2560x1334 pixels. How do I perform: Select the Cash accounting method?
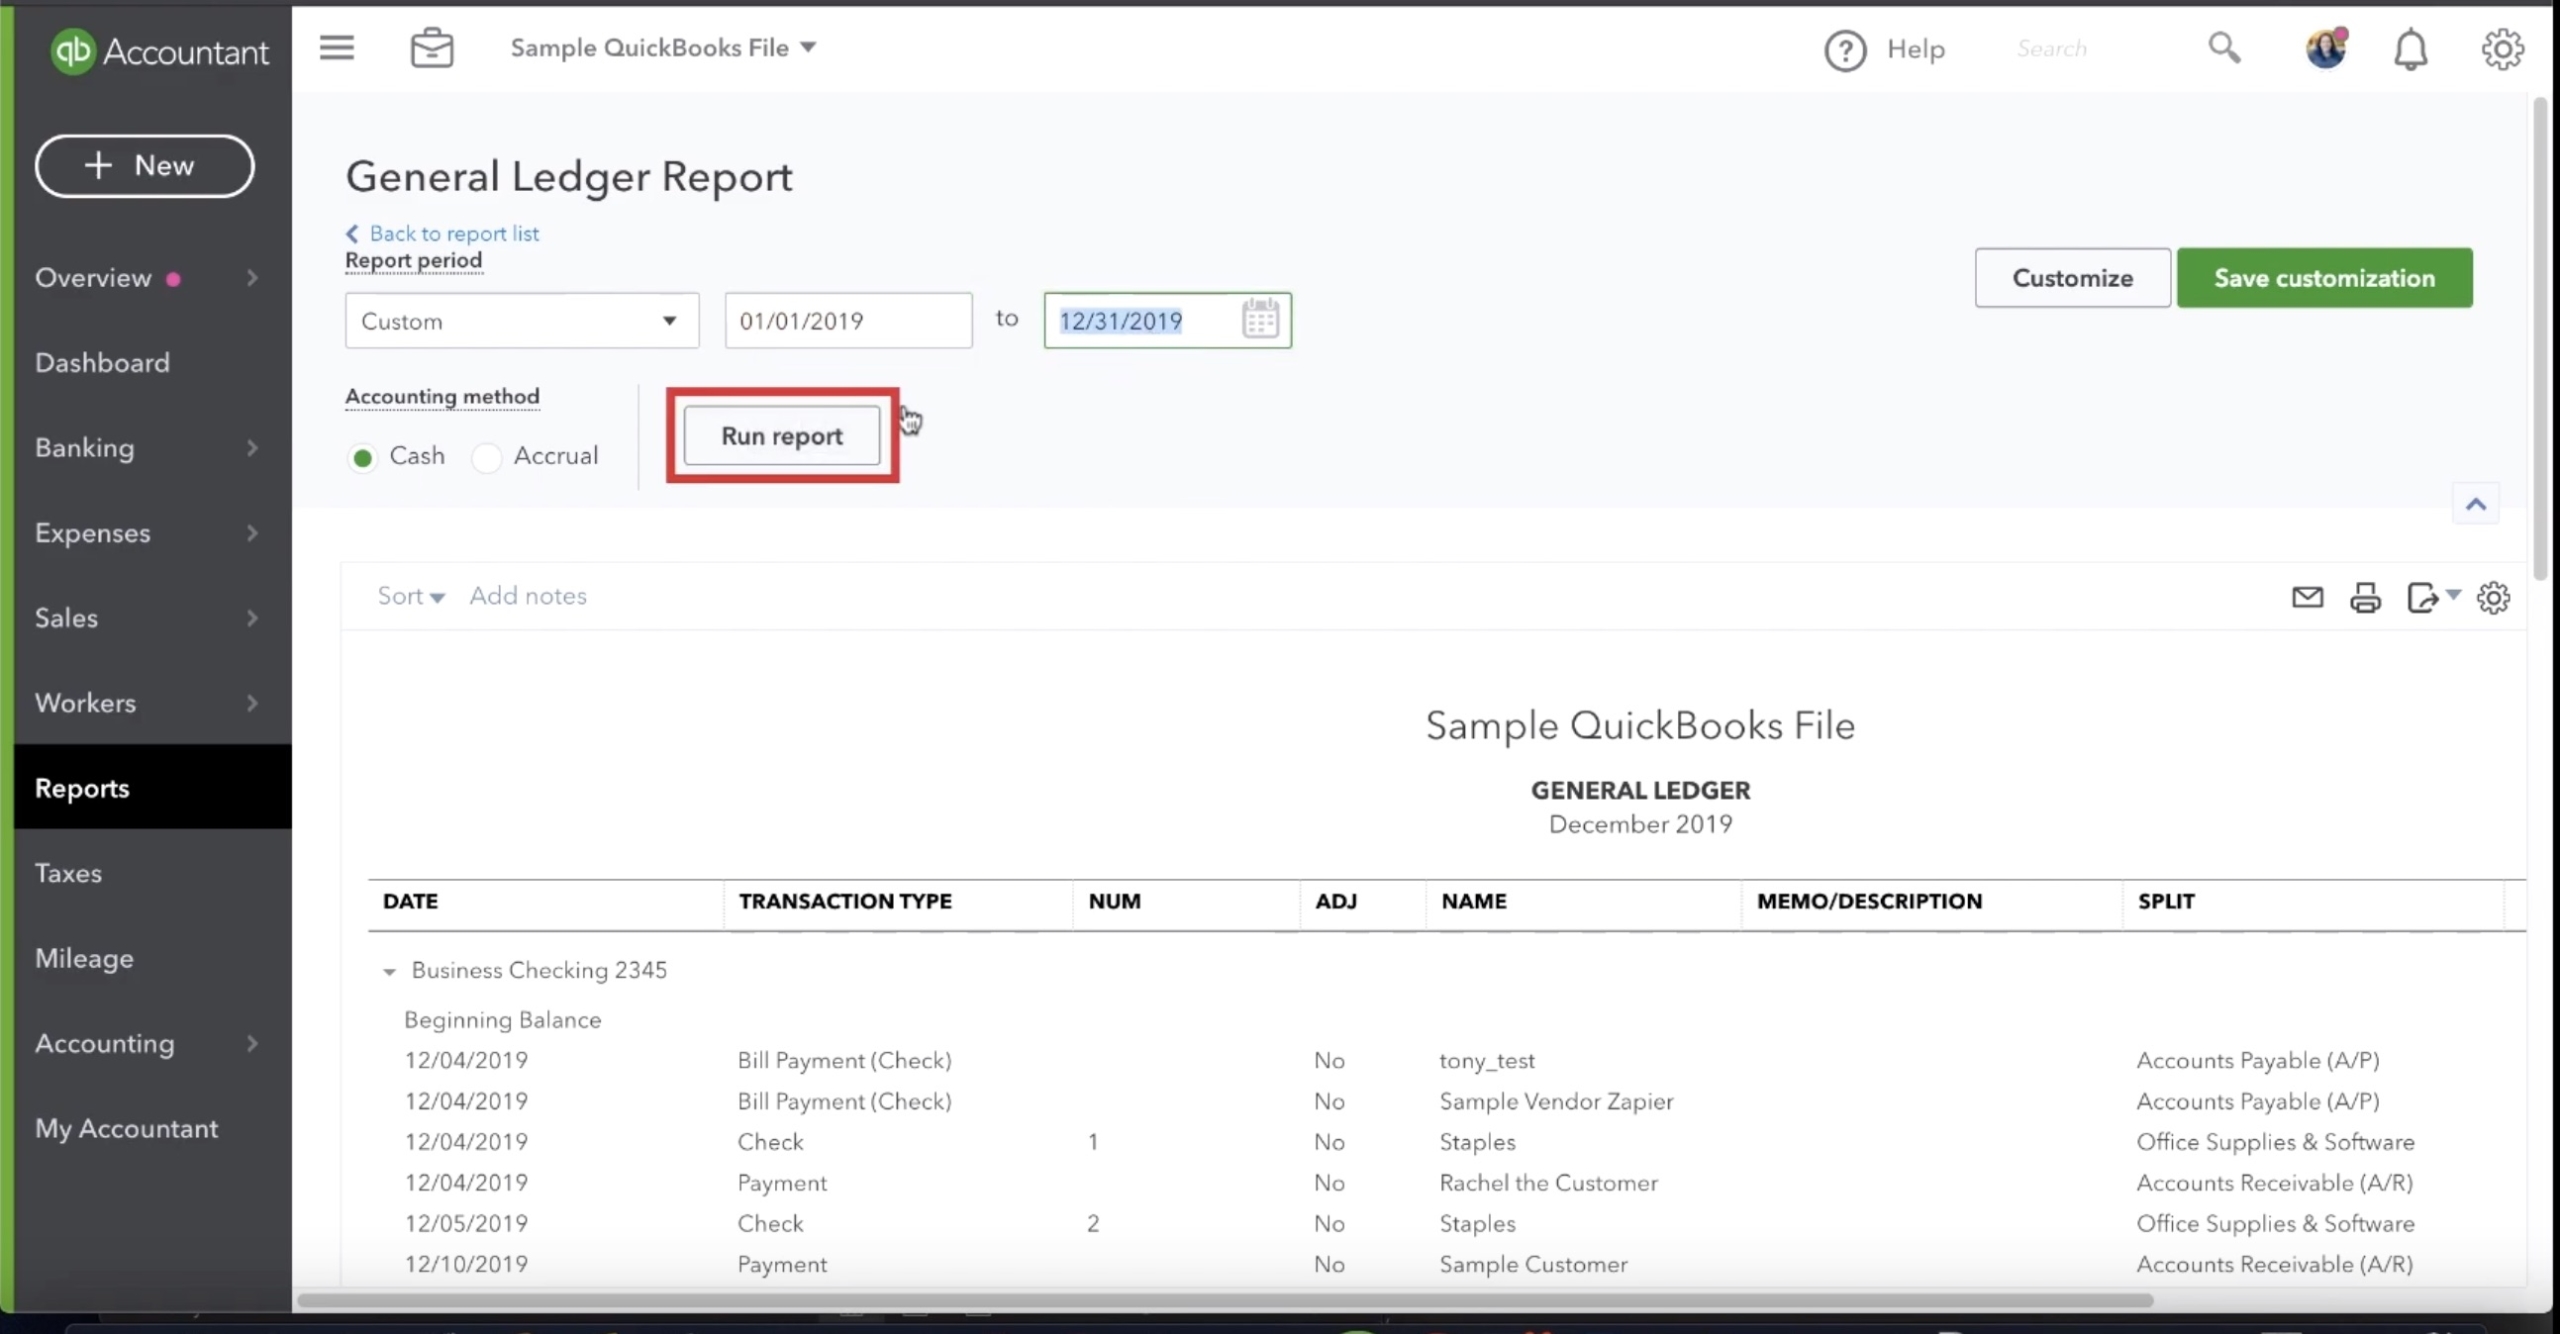pyautogui.click(x=362, y=458)
